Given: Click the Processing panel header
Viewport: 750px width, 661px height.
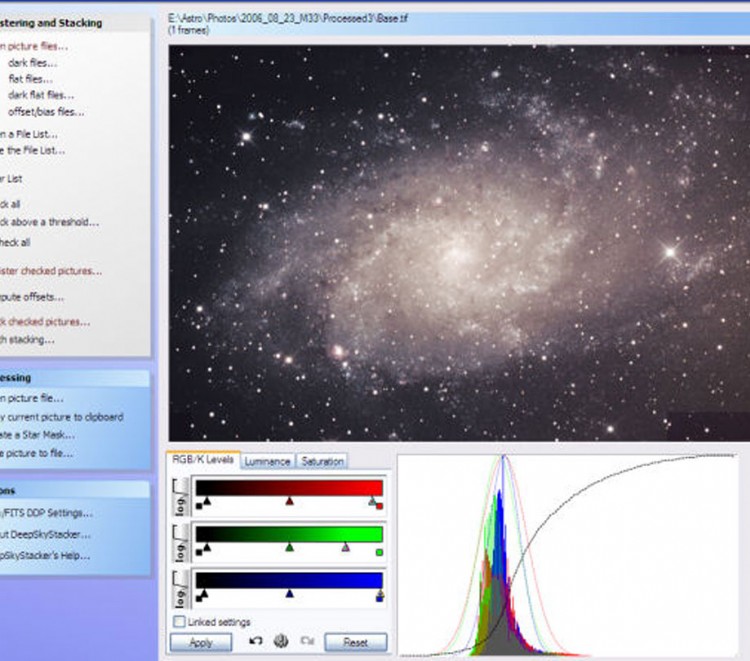Looking at the screenshot, I should (x=75, y=378).
